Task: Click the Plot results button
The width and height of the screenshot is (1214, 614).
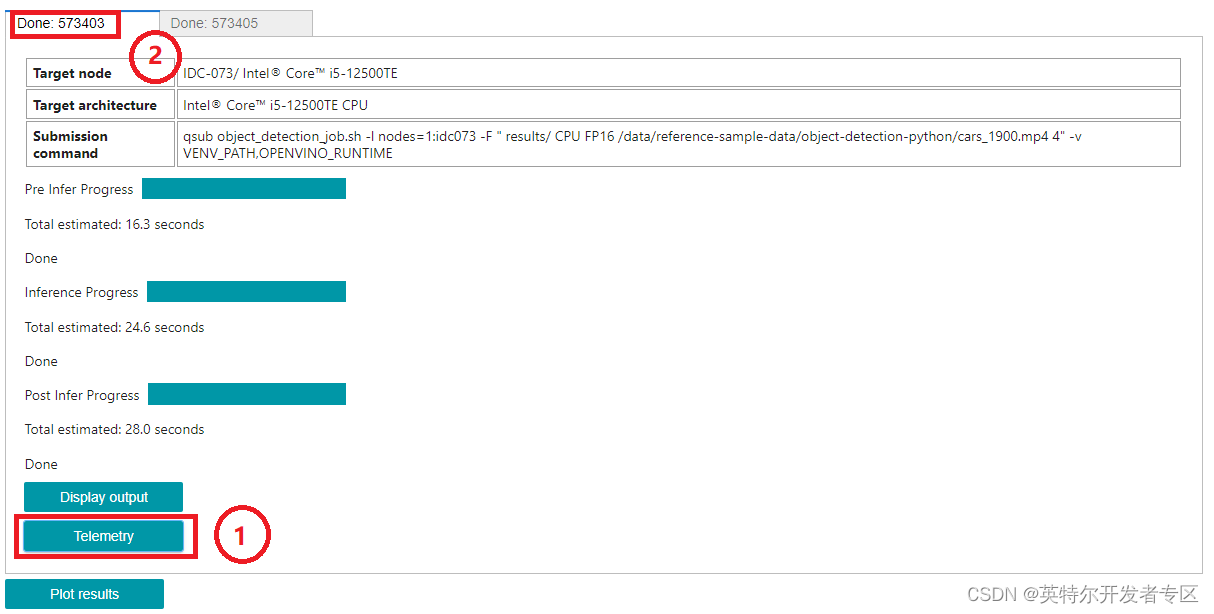Action: [x=84, y=593]
